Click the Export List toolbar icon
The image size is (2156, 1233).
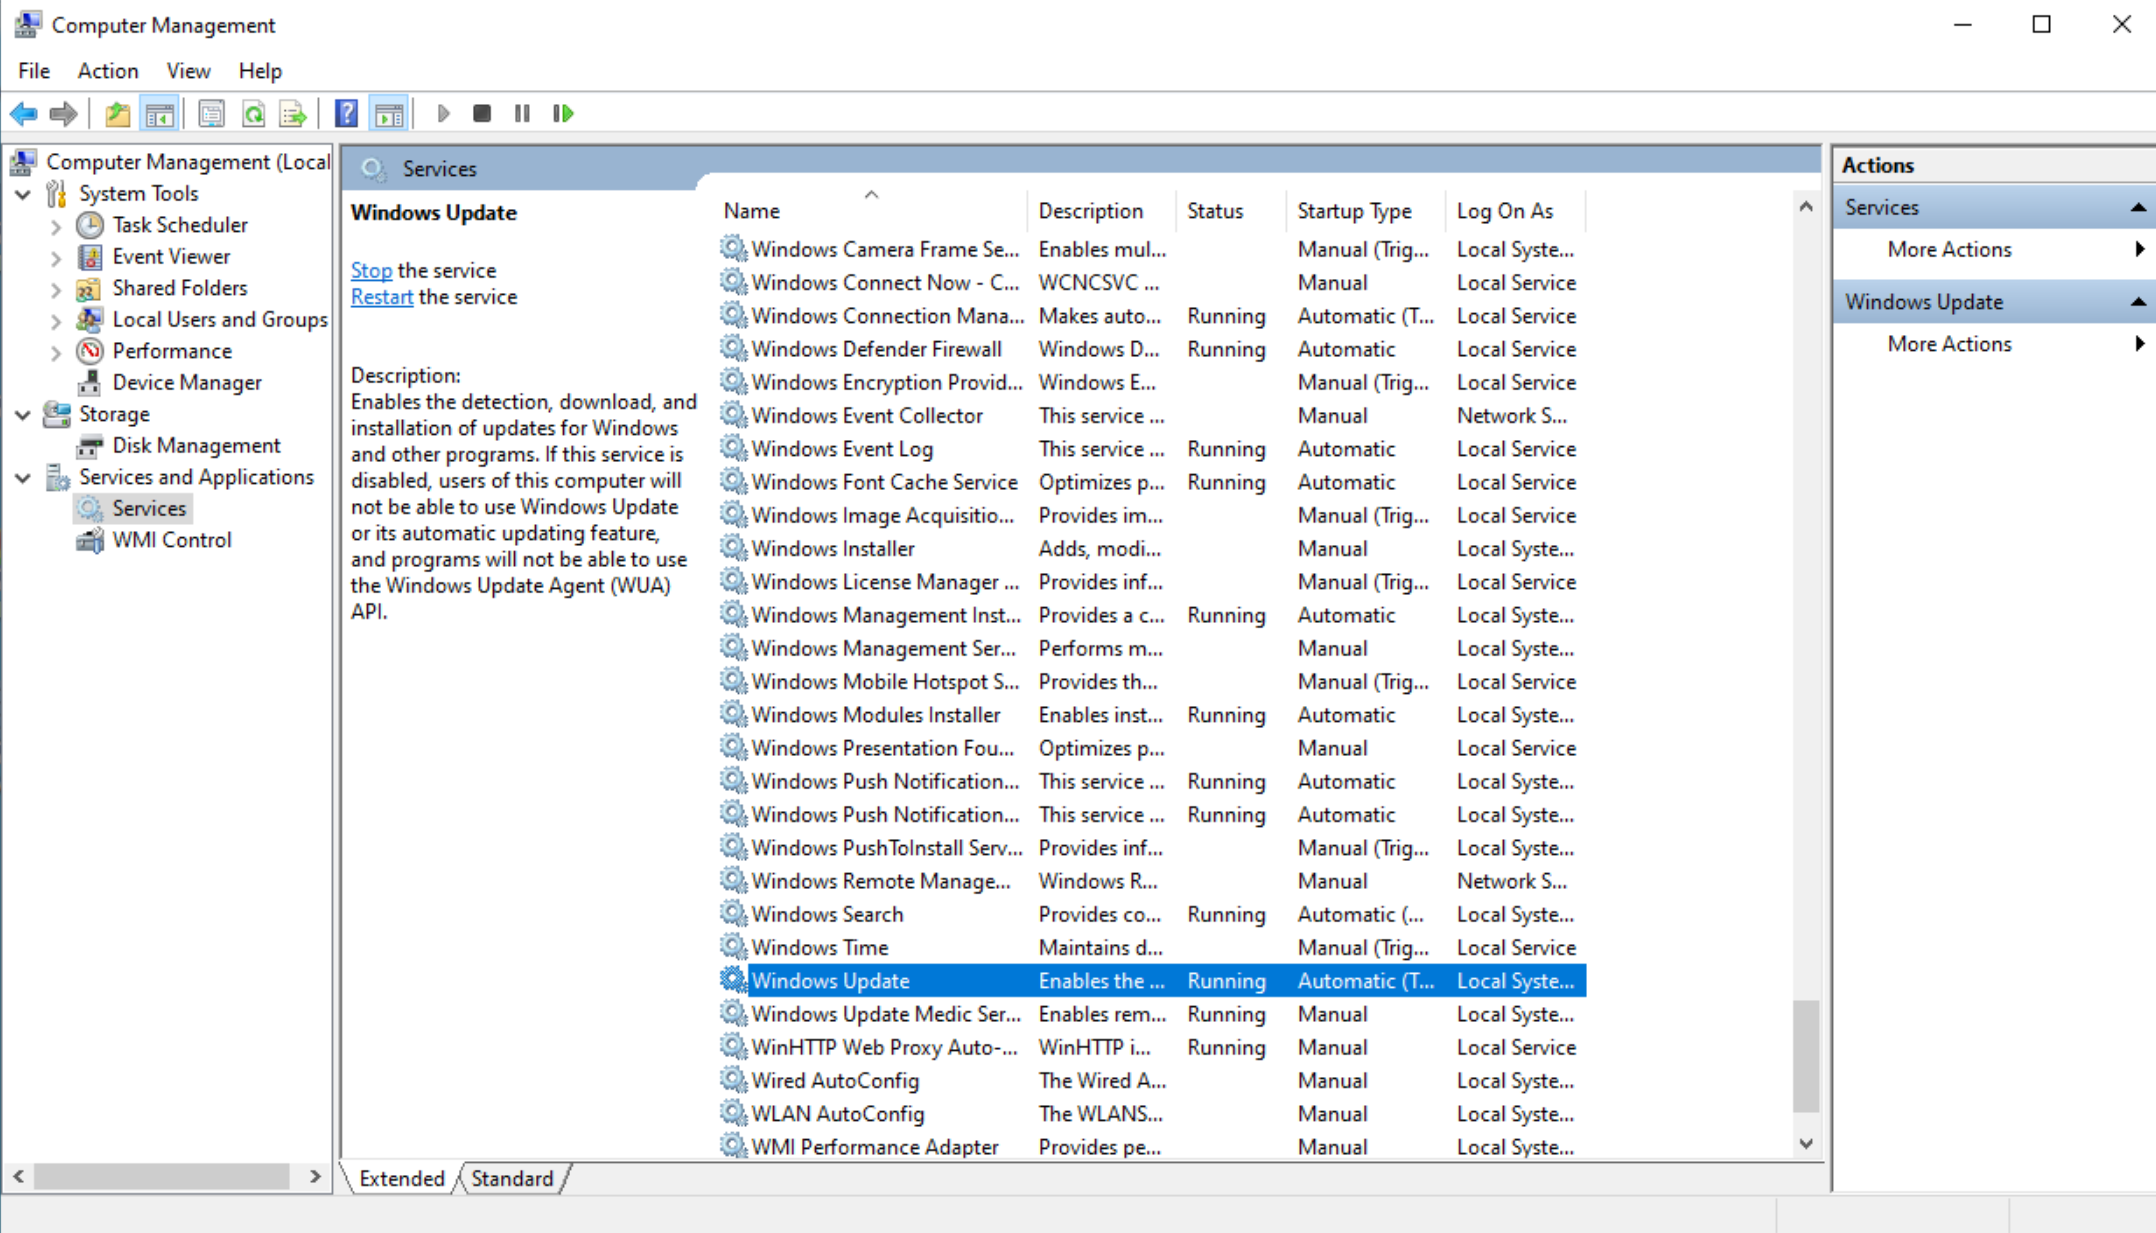(293, 114)
